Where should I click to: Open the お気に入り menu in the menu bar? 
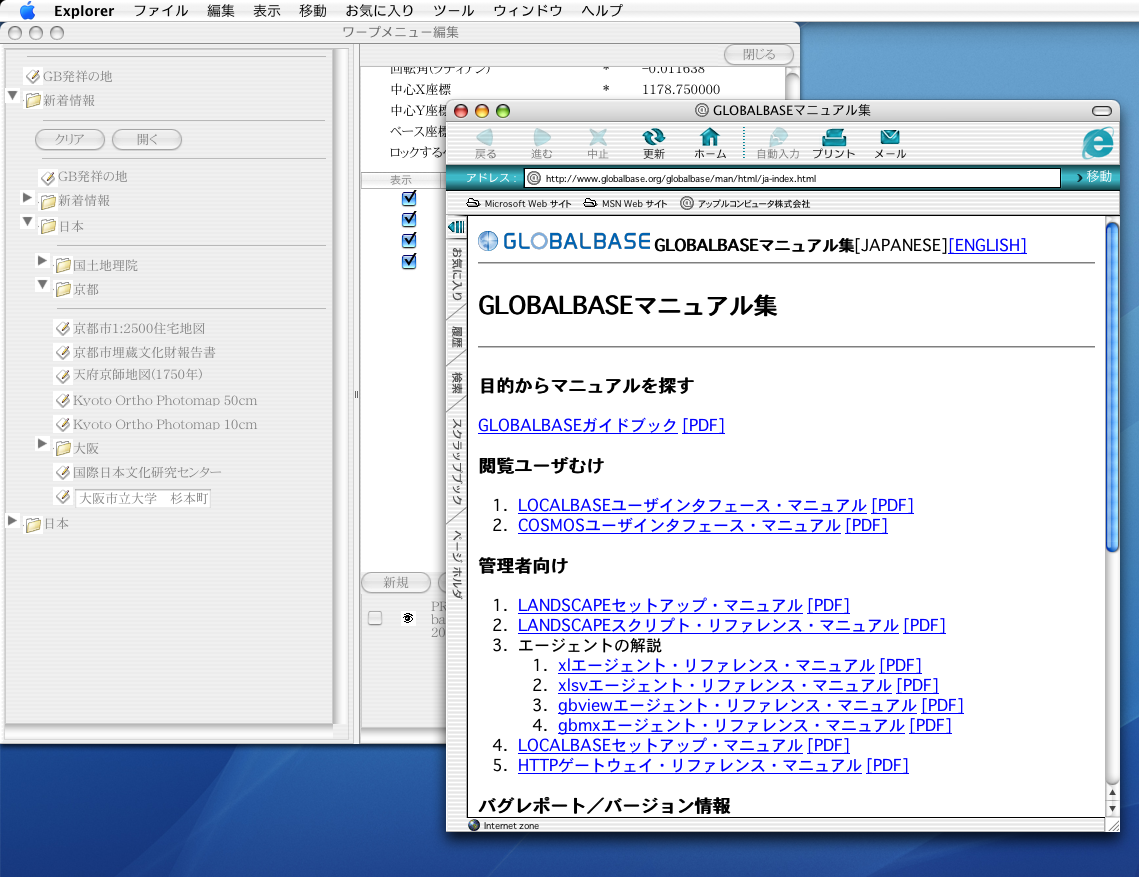pyautogui.click(x=380, y=10)
